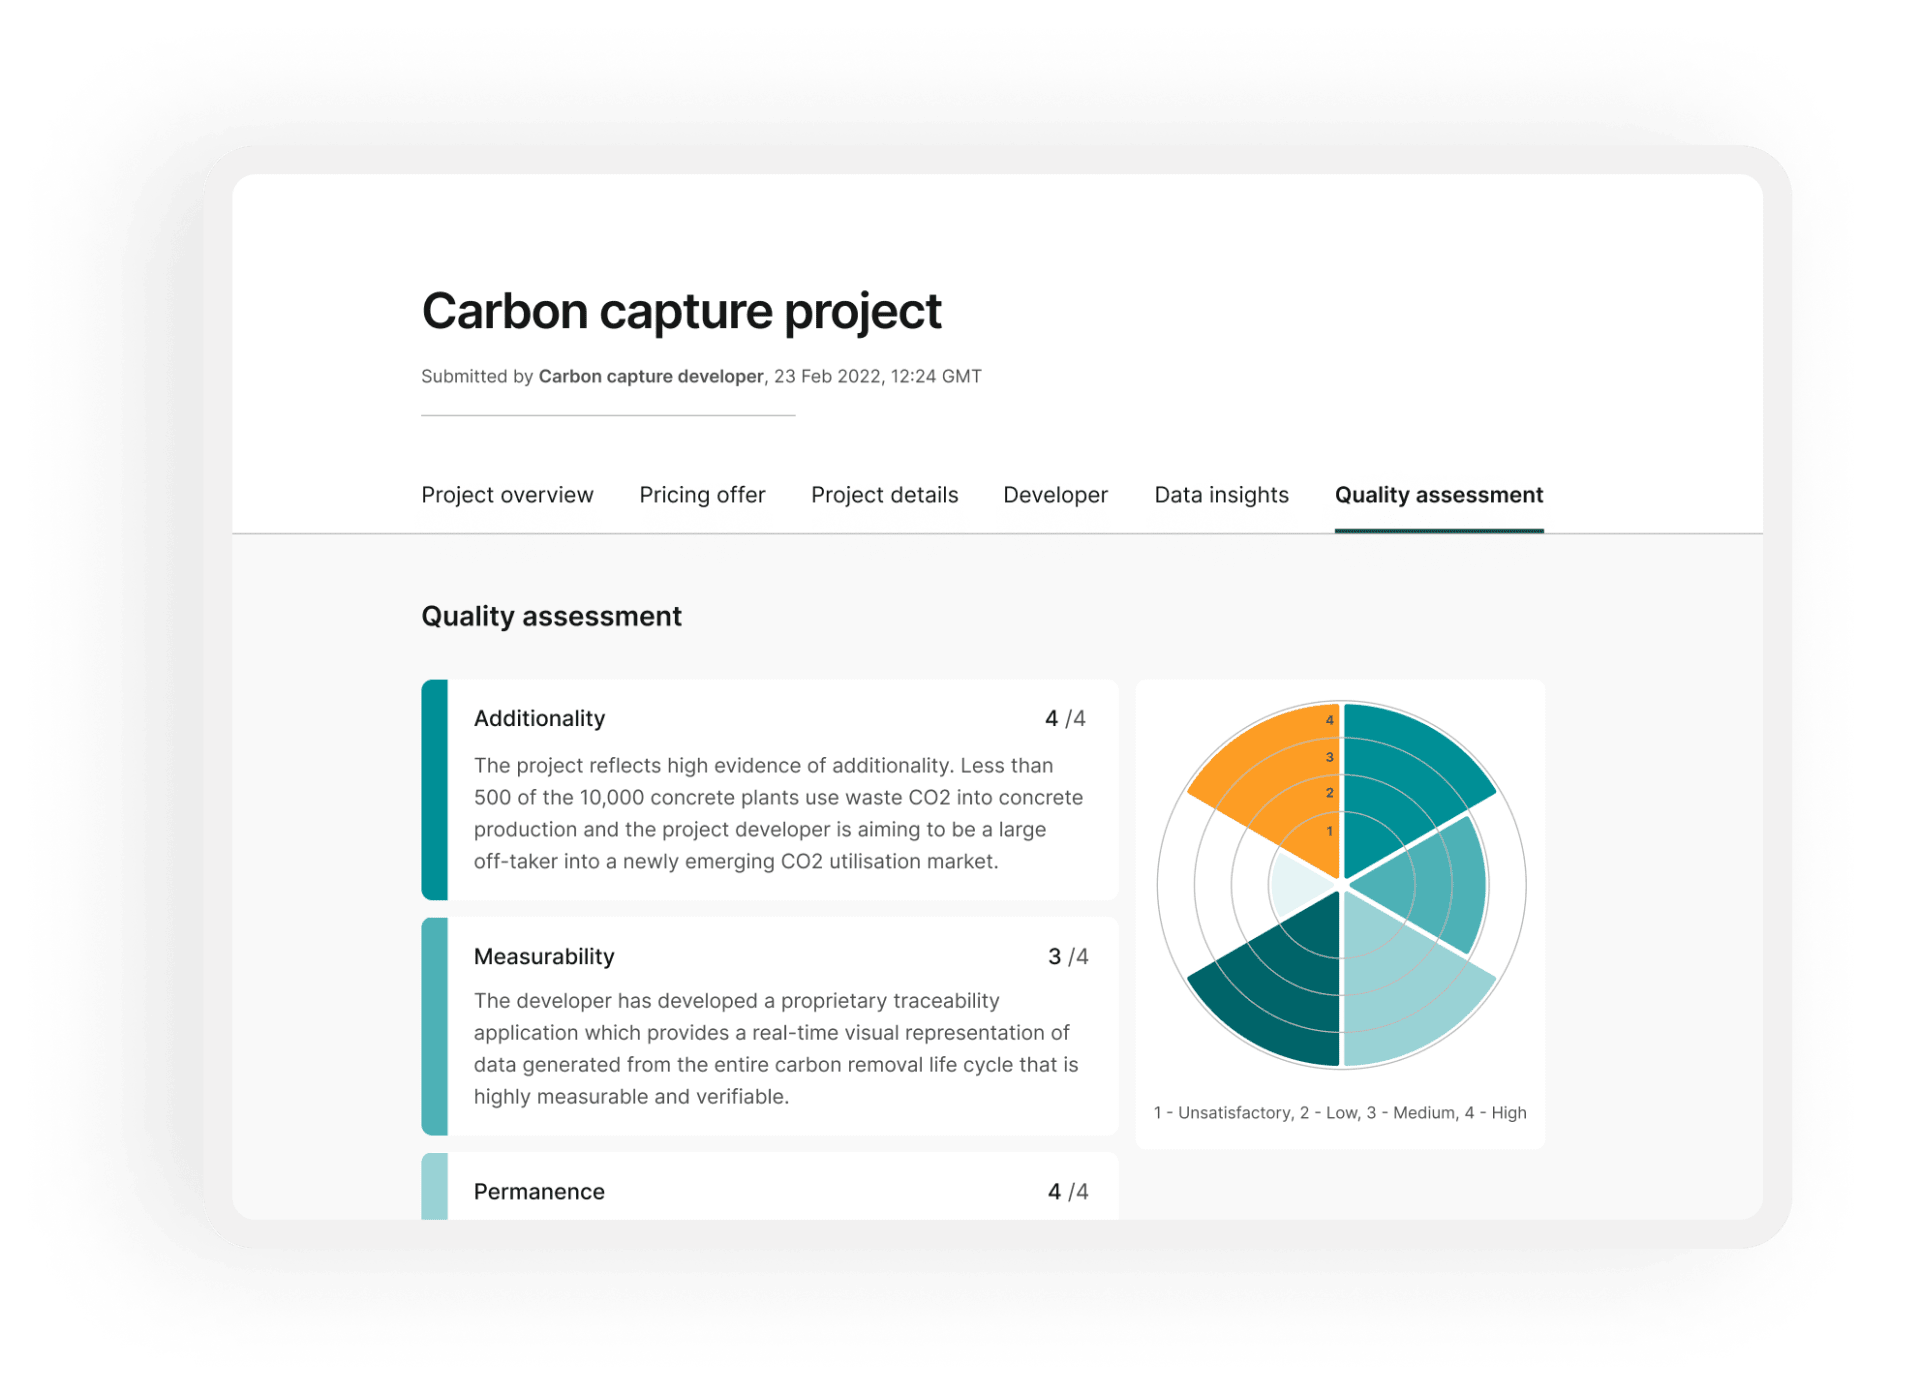Select the Developer tab
The image size is (1920, 1394).
pyautogui.click(x=1055, y=495)
